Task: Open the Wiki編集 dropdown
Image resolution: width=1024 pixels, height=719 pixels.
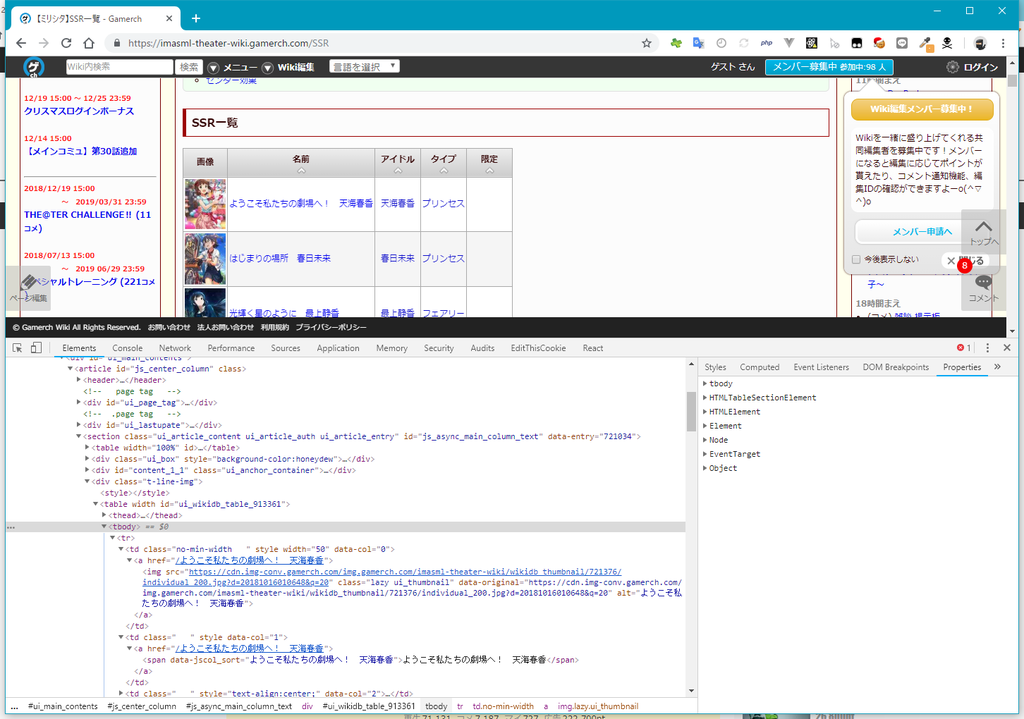Action: click(288, 67)
